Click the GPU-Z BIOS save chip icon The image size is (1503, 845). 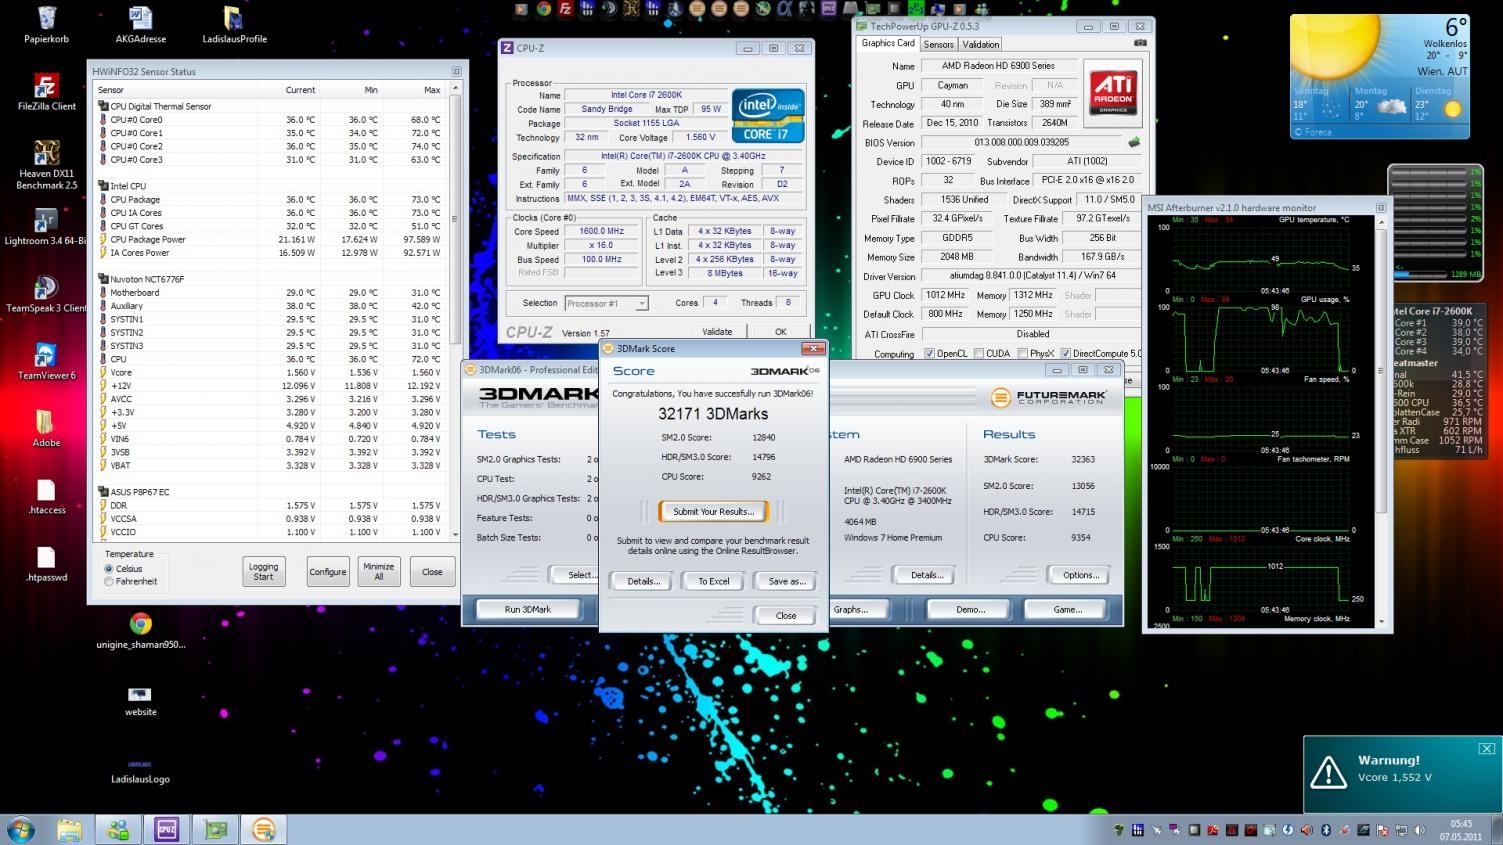1134,142
